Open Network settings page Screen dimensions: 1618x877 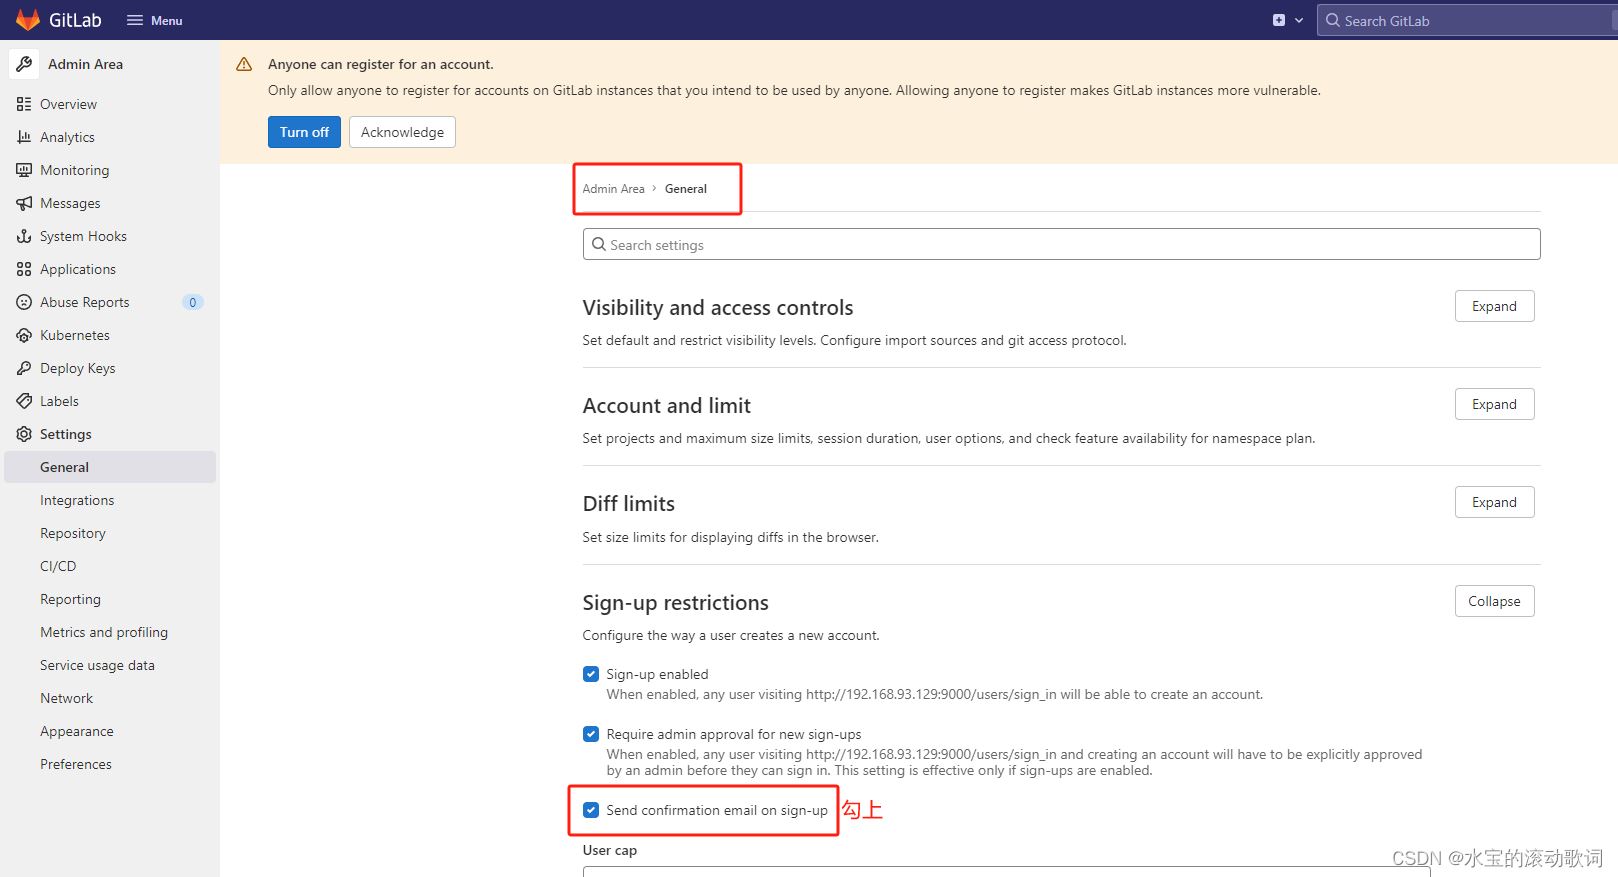pos(66,698)
